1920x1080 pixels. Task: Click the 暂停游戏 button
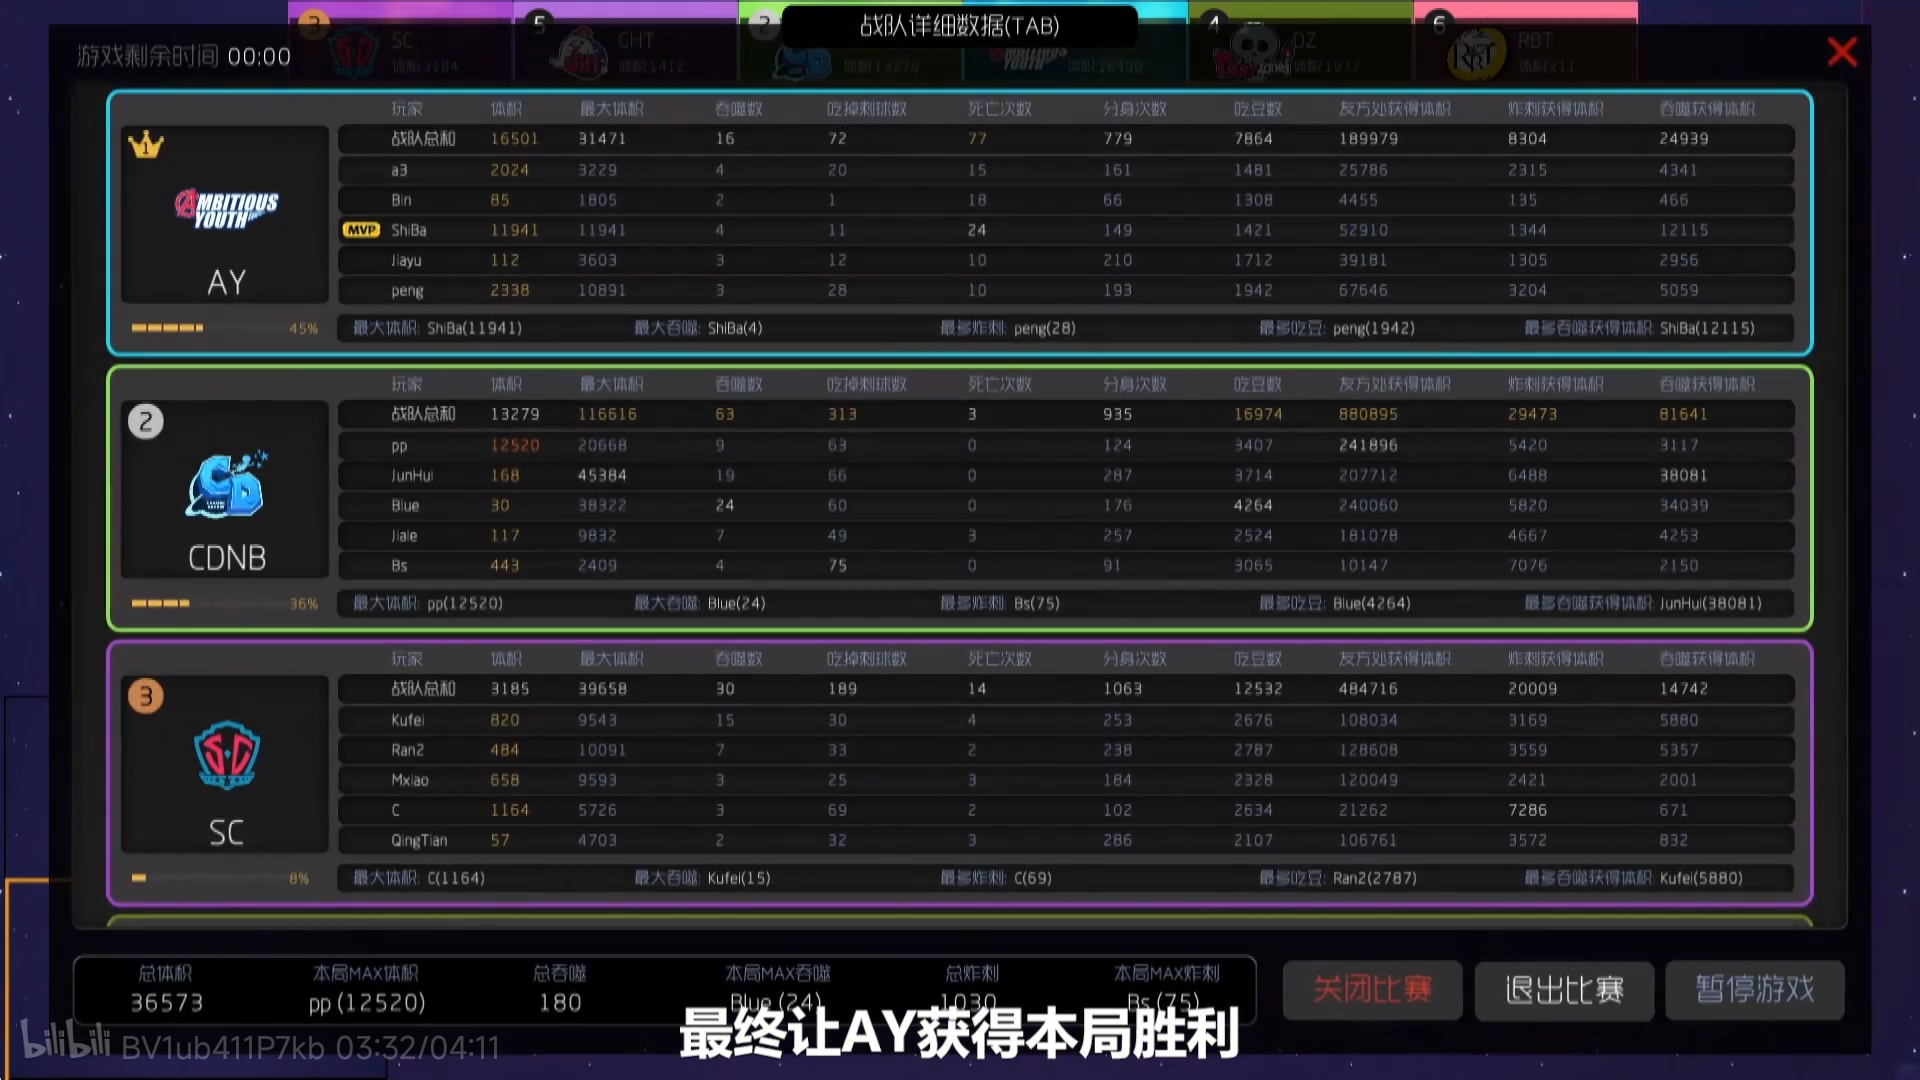[x=1755, y=990]
